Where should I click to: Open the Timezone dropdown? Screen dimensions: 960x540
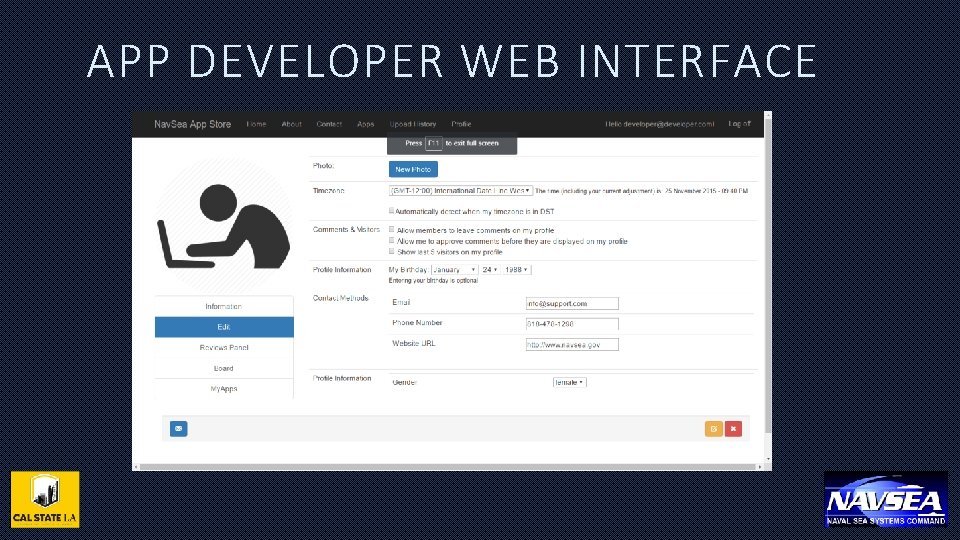pyautogui.click(x=460, y=191)
